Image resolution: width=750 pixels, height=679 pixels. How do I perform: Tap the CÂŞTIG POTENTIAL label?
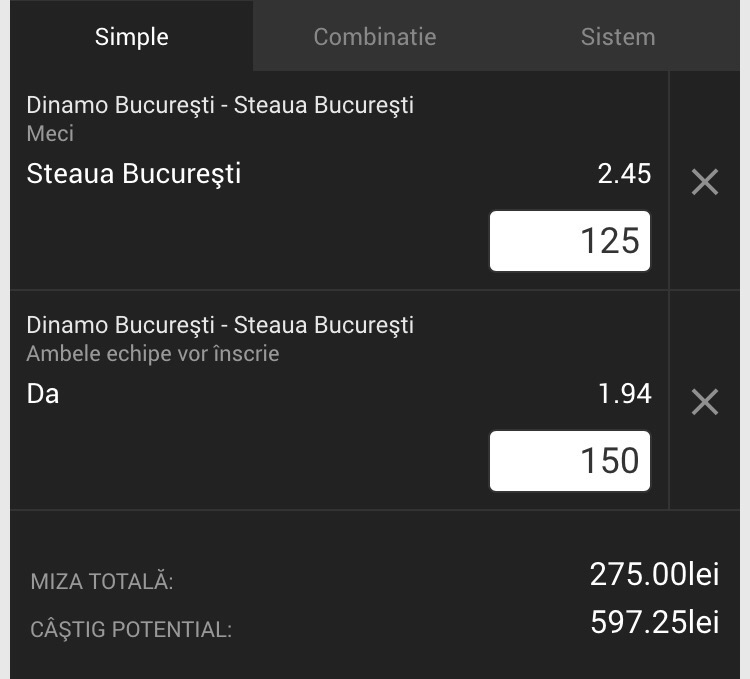(x=131, y=629)
